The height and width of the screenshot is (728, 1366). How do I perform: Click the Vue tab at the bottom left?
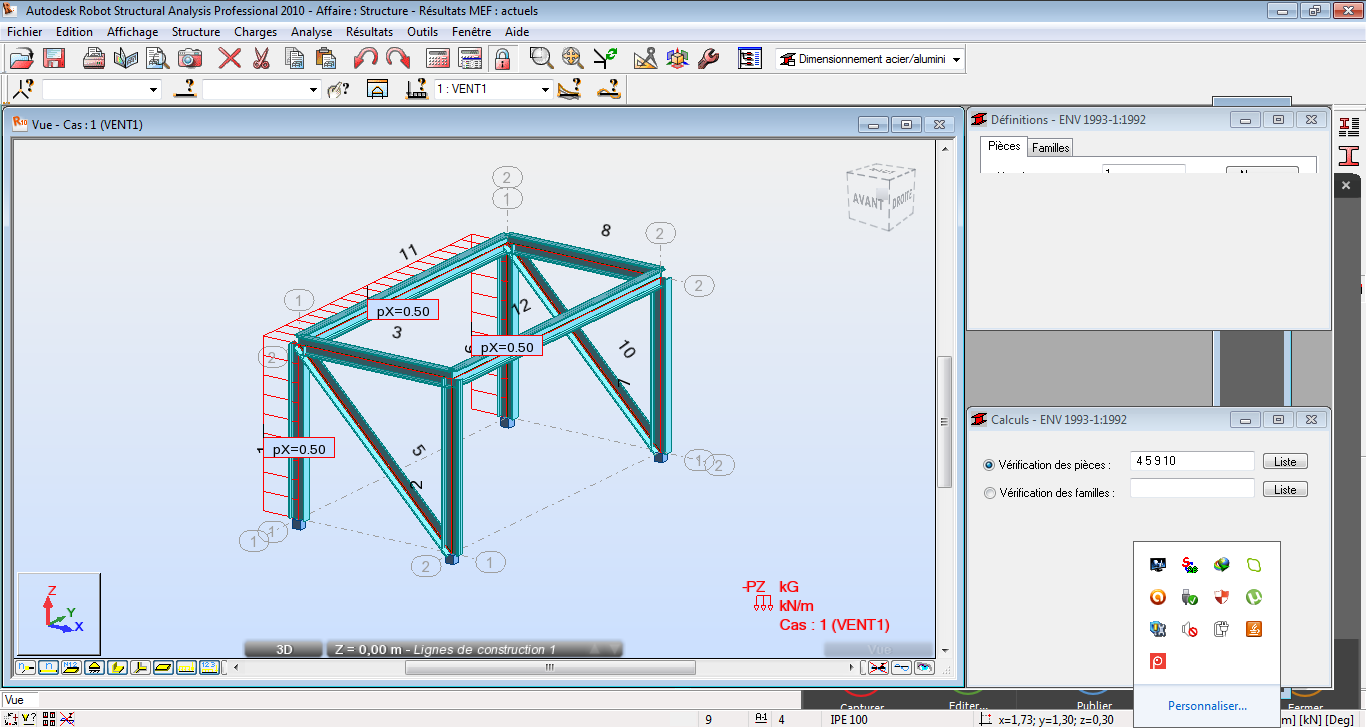point(20,700)
